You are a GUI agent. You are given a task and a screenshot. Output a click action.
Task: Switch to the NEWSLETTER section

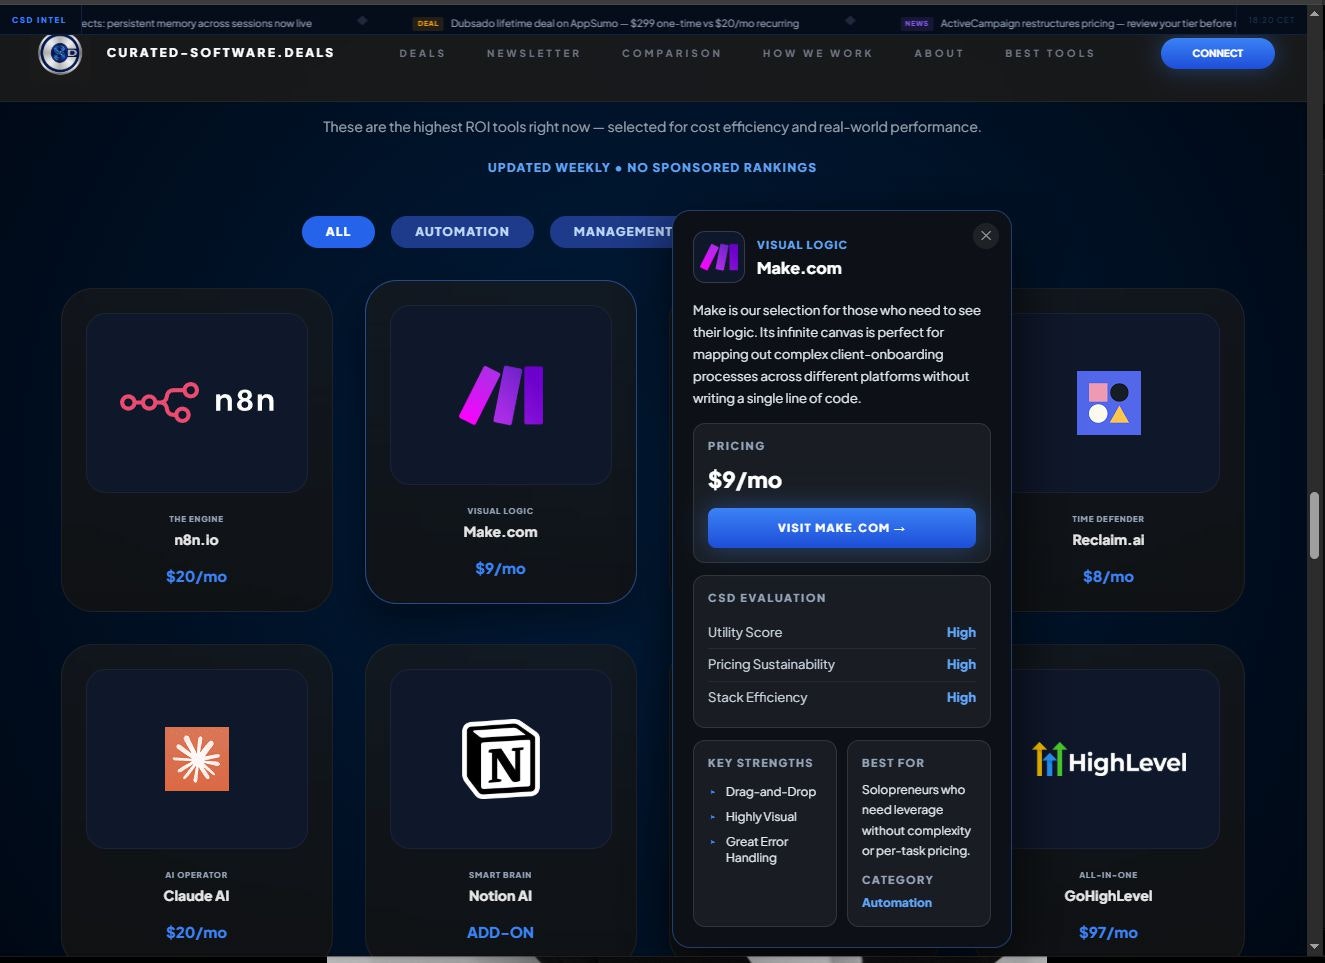click(x=533, y=53)
